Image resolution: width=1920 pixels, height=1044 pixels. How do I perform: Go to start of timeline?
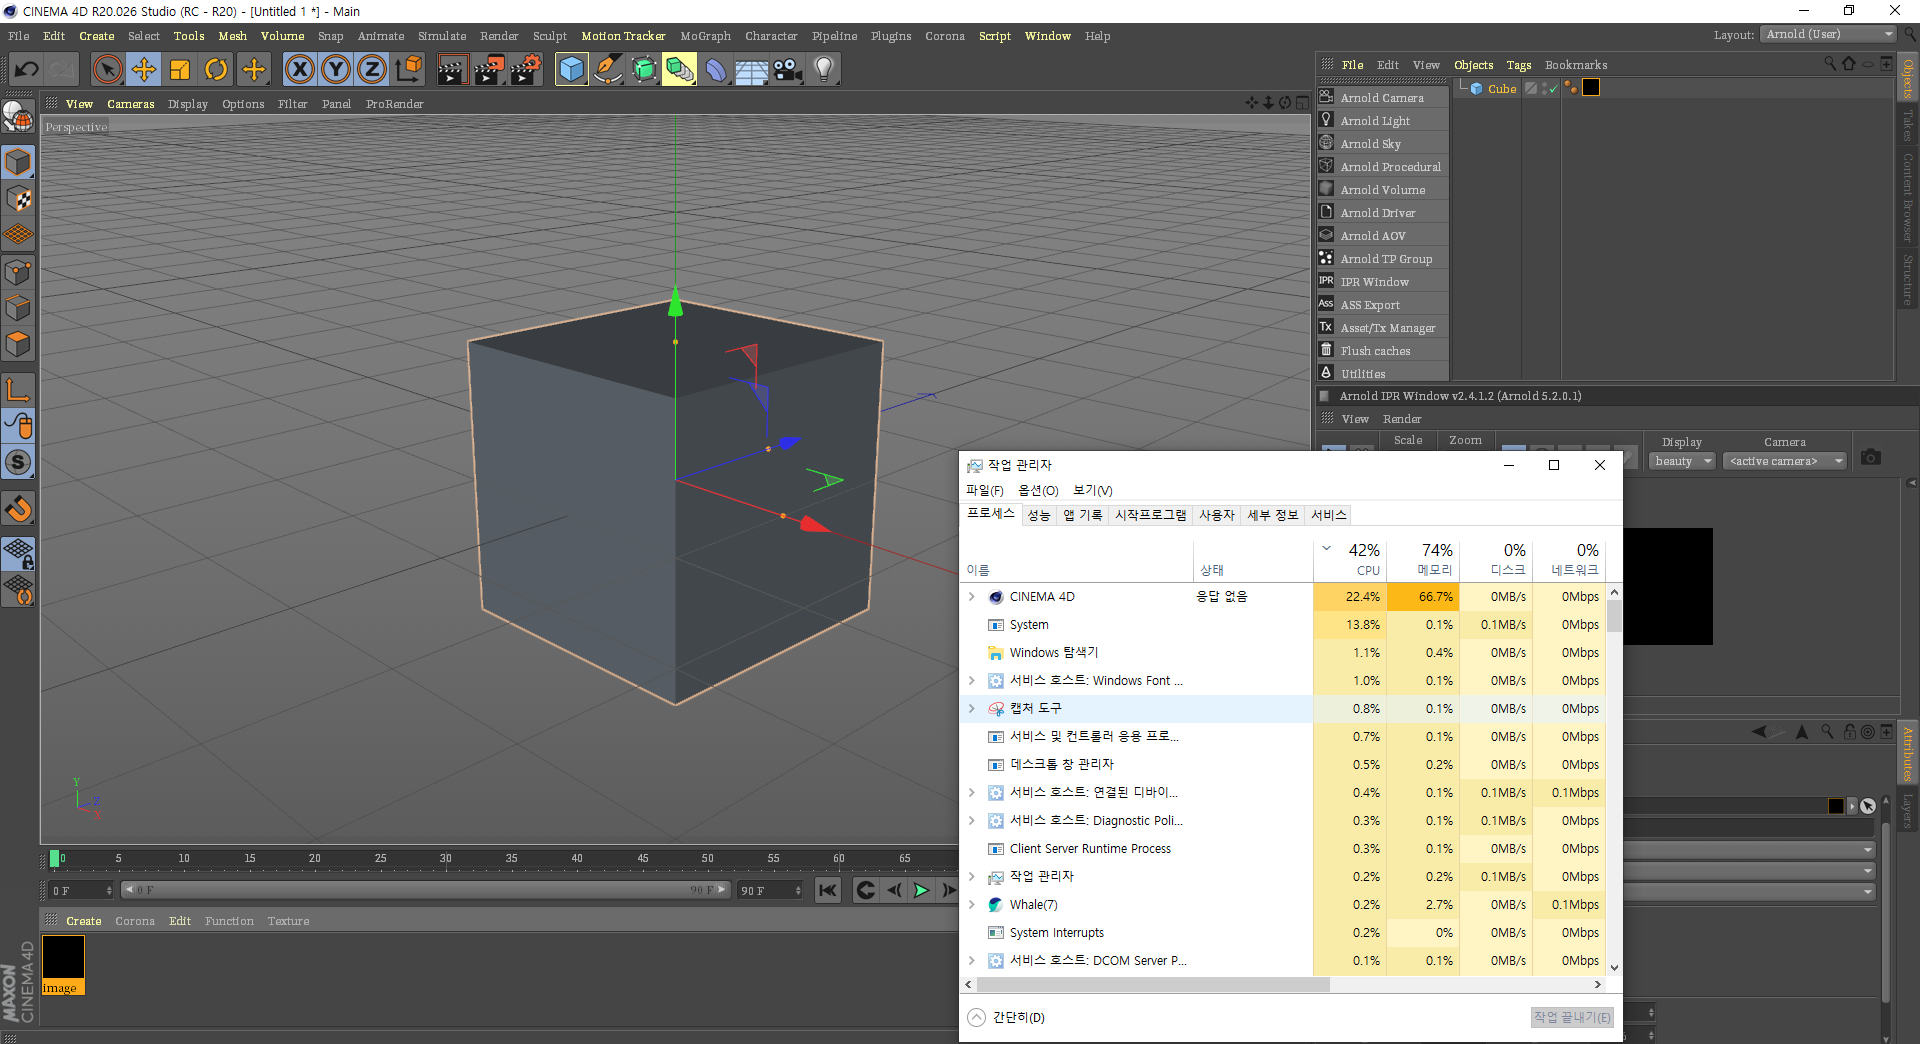(828, 890)
